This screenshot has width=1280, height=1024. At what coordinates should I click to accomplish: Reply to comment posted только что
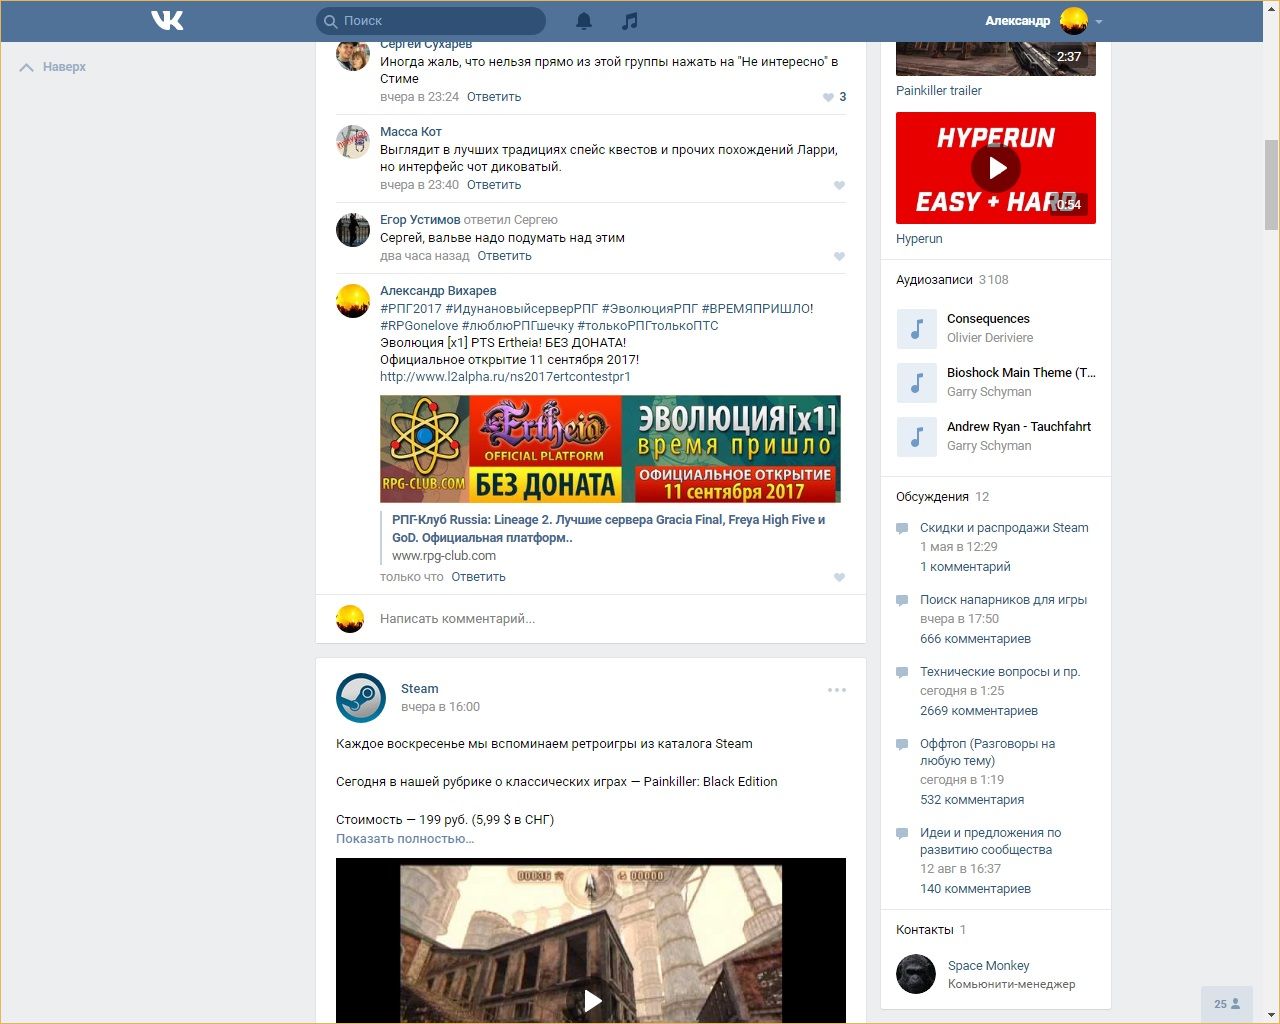coord(478,577)
